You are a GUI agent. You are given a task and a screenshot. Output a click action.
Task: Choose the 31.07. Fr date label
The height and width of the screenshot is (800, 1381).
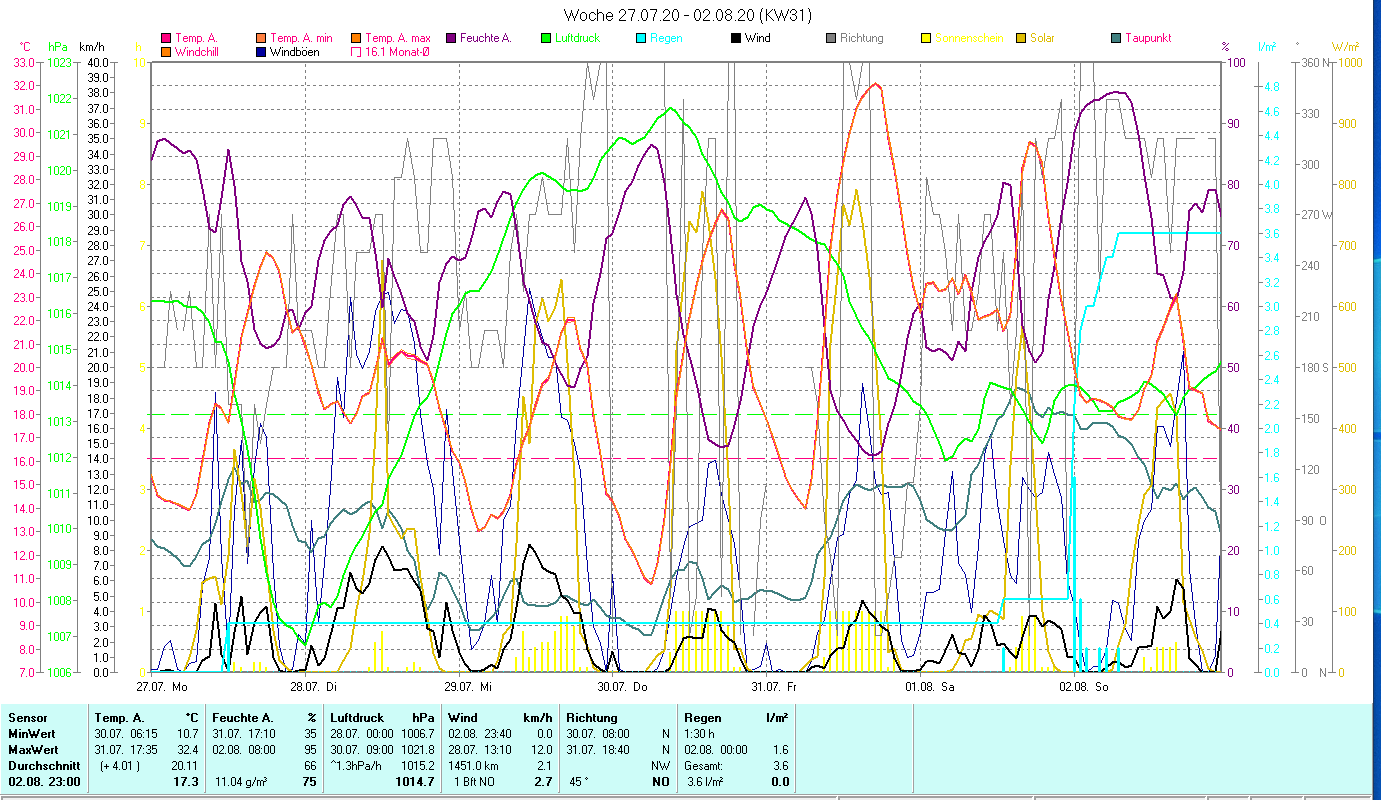pyautogui.click(x=775, y=687)
